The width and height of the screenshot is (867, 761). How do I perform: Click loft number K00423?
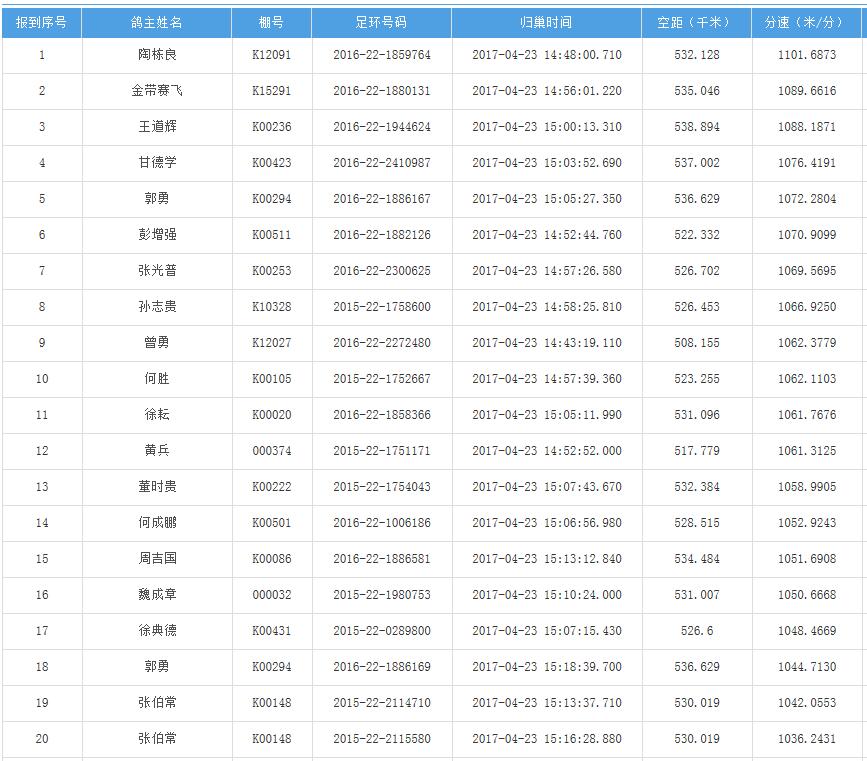(x=271, y=163)
